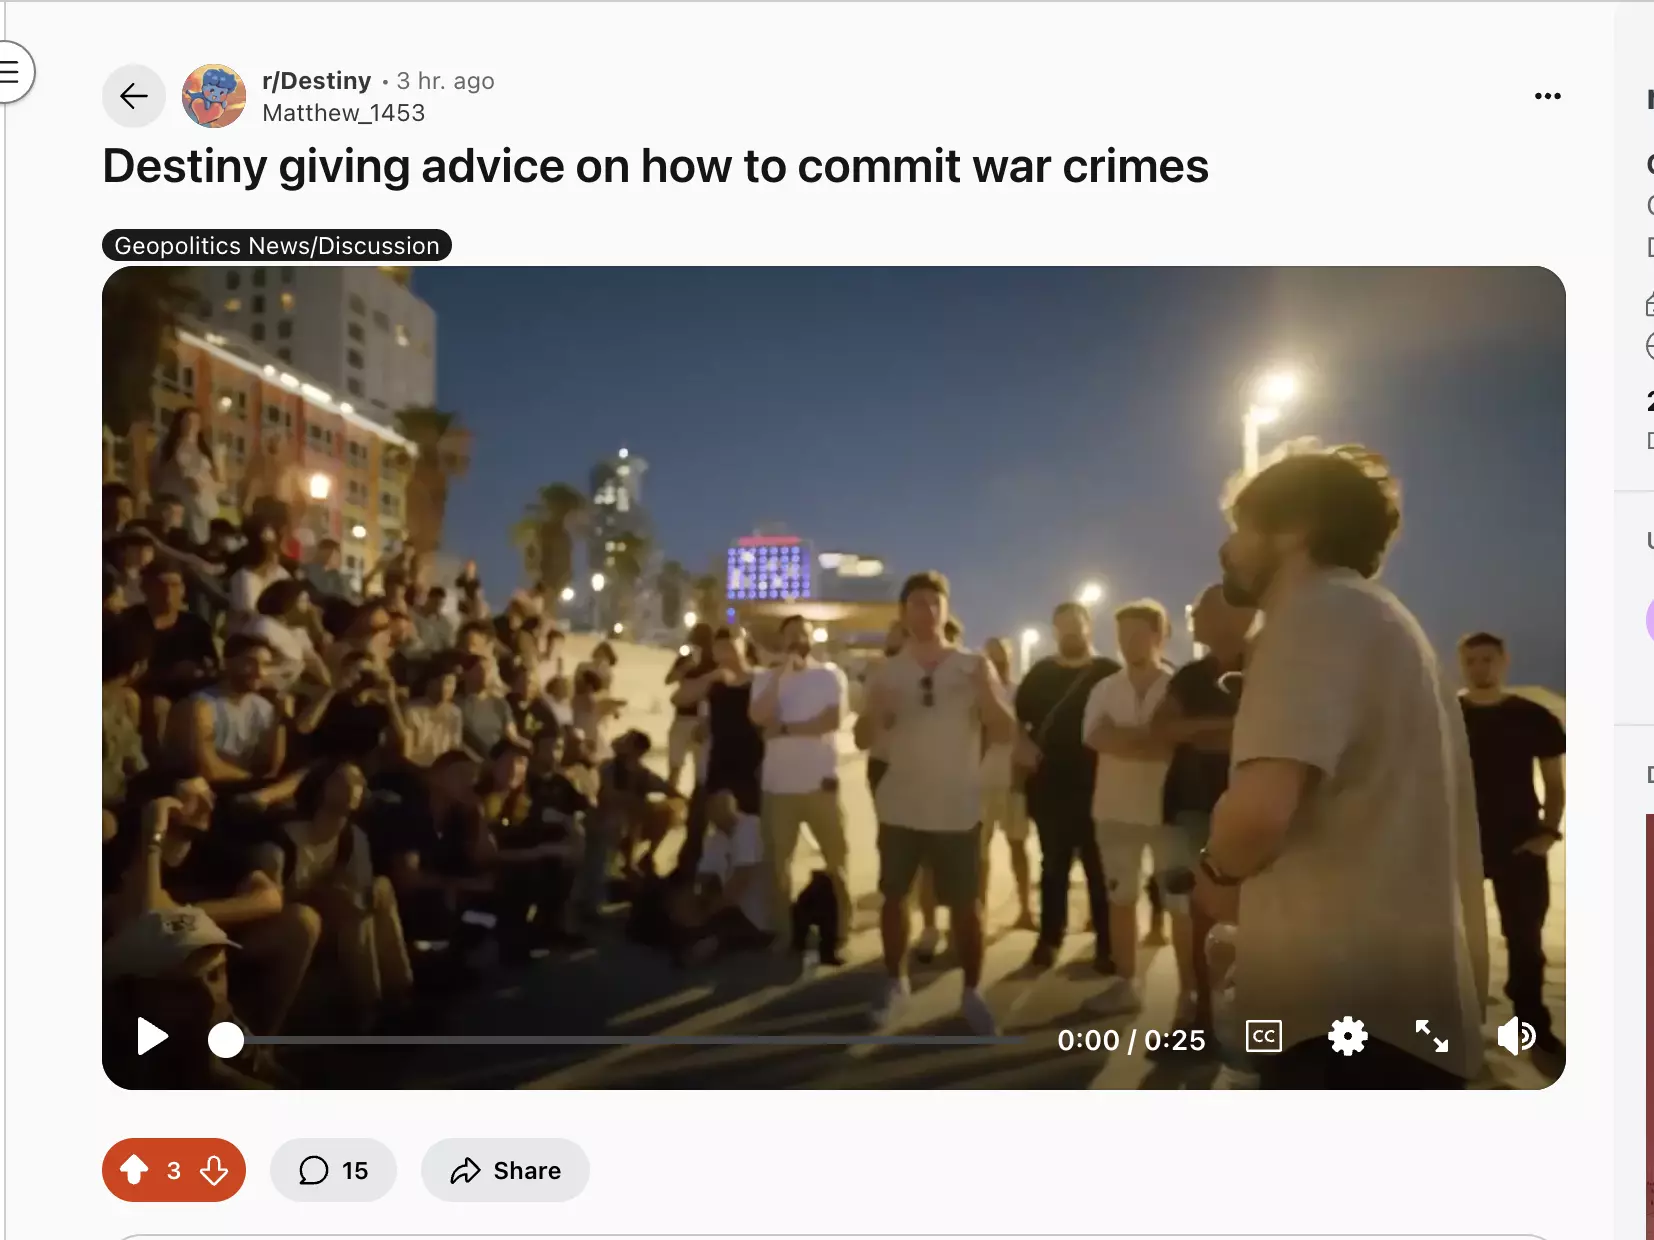Upvote the post
The height and width of the screenshot is (1240, 1654).
pyautogui.click(x=134, y=1170)
